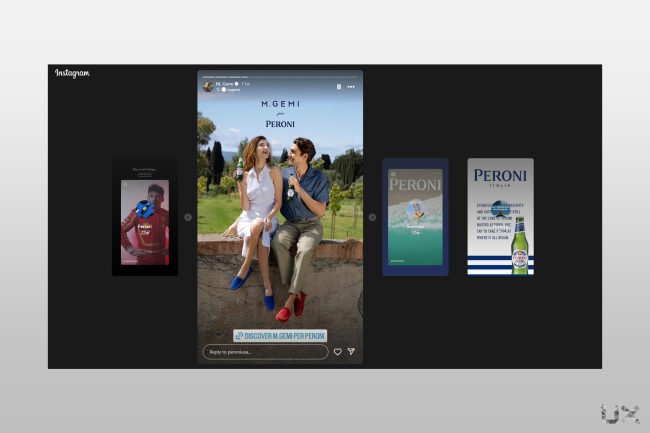Open the Peroni Summer beach story thumbnail
Viewport: 650px width, 433px height.
coord(415,217)
